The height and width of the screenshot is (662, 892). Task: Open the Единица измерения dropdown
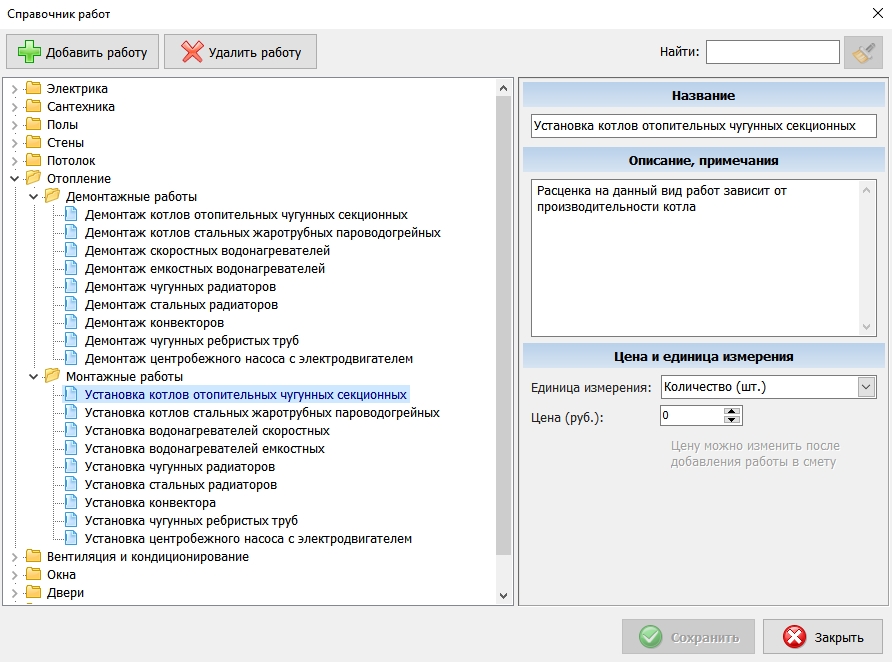866,387
